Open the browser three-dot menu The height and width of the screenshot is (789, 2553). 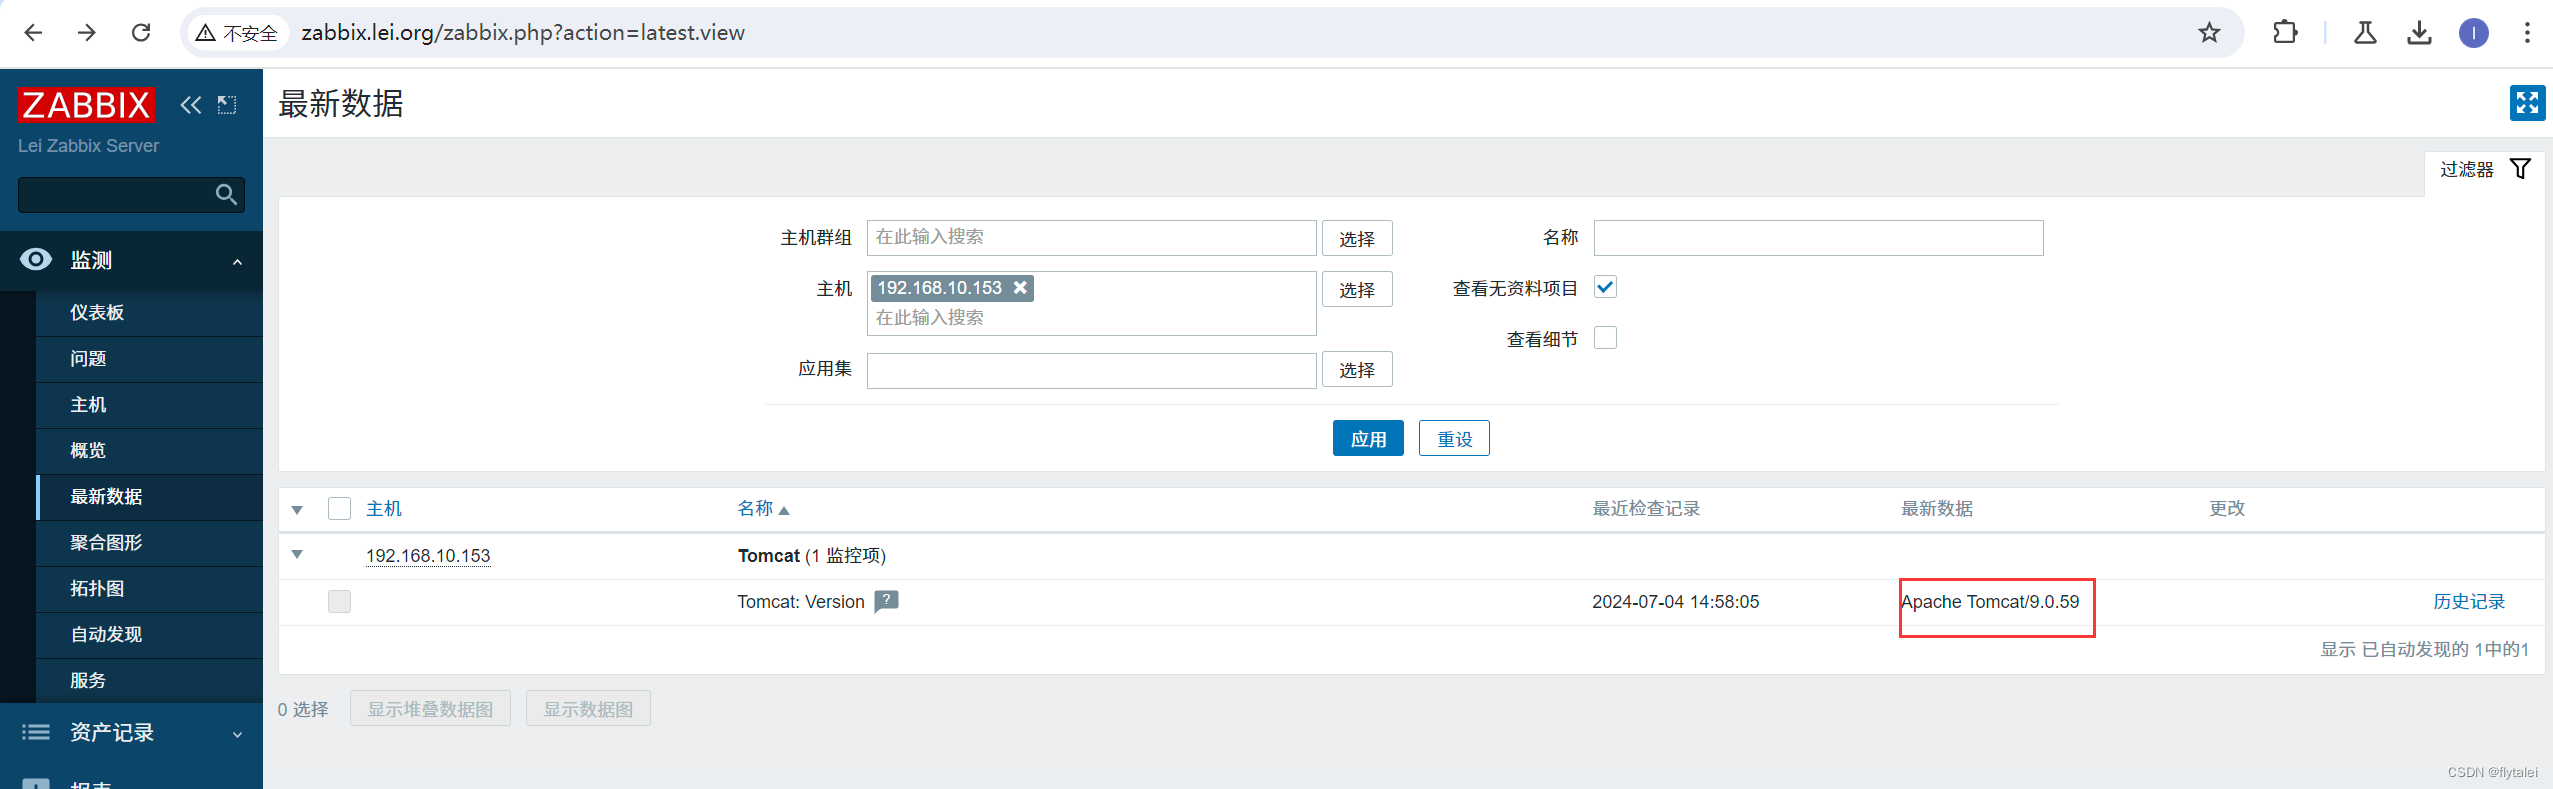pos(2527,33)
